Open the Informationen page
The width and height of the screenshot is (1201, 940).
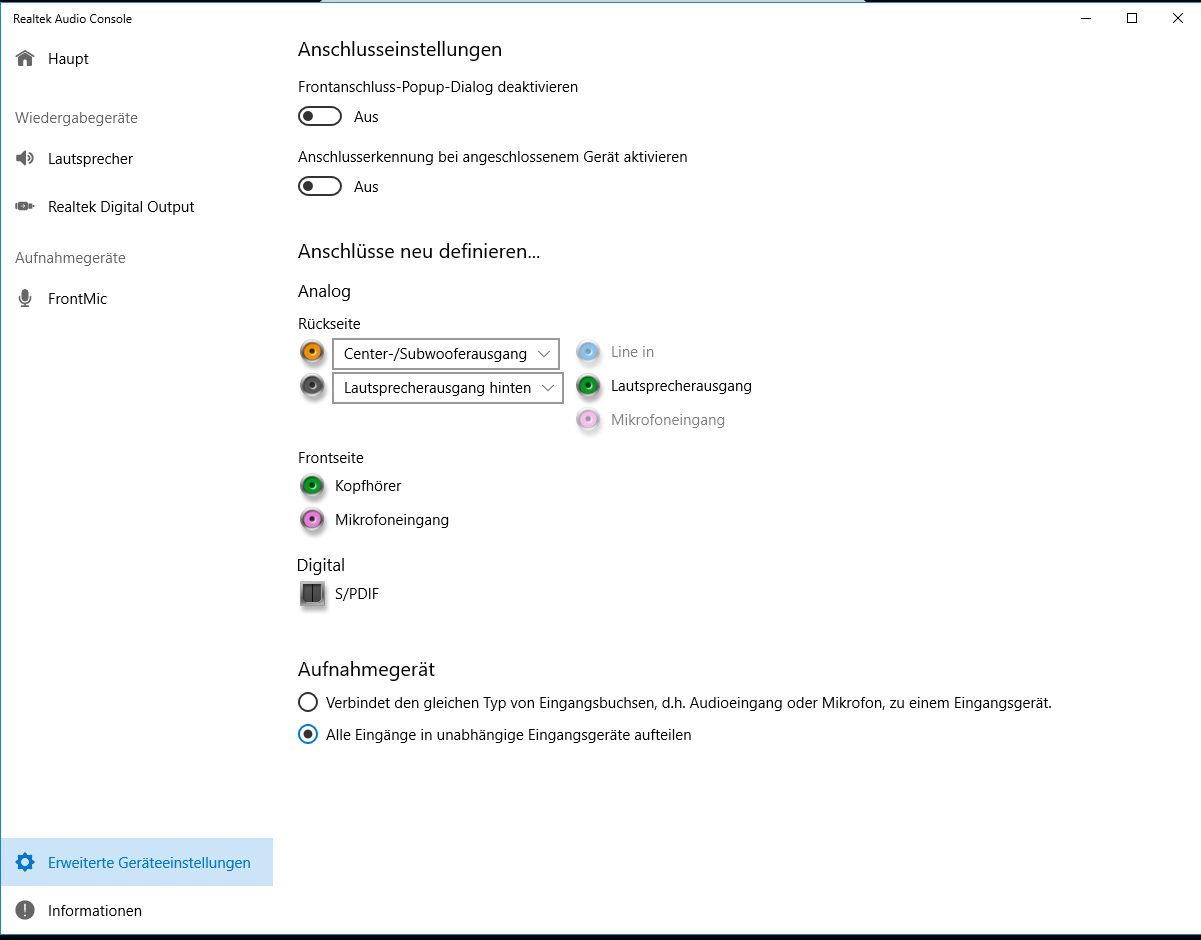94,911
